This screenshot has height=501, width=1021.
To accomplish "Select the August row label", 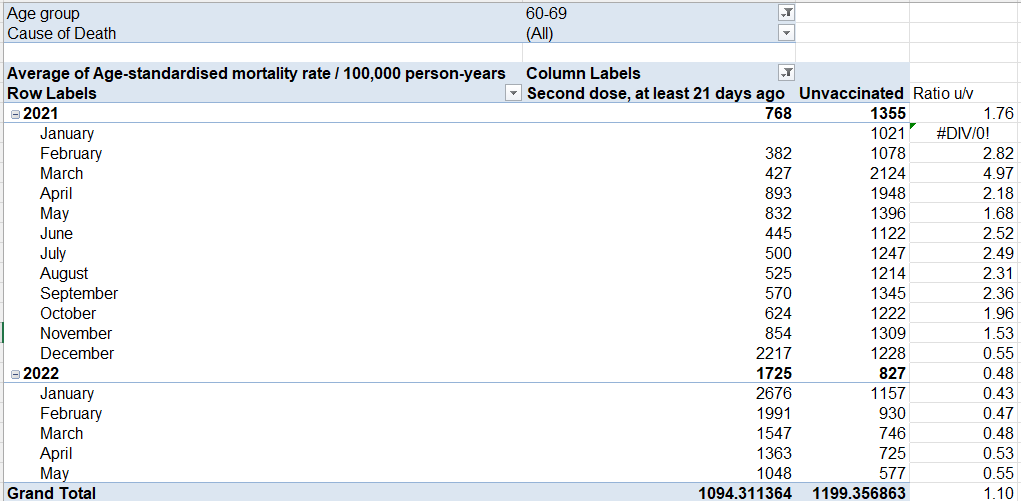I will [263, 274].
